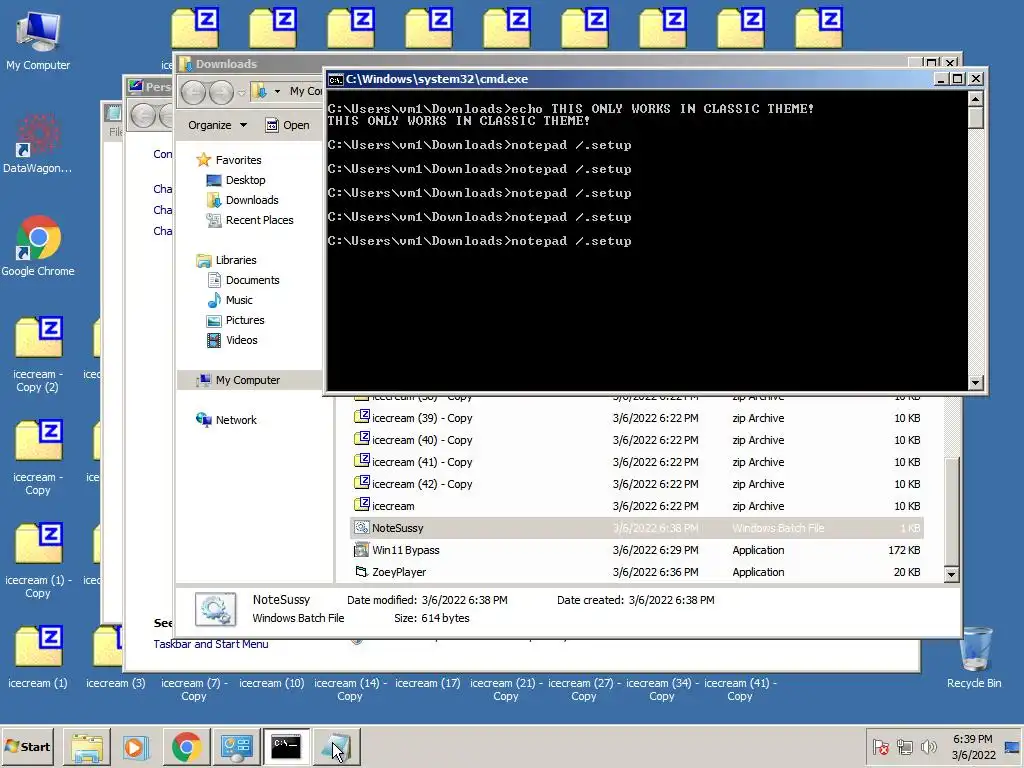Open the Organize dropdown menu
Screen dimensions: 1024x768
tap(217, 125)
